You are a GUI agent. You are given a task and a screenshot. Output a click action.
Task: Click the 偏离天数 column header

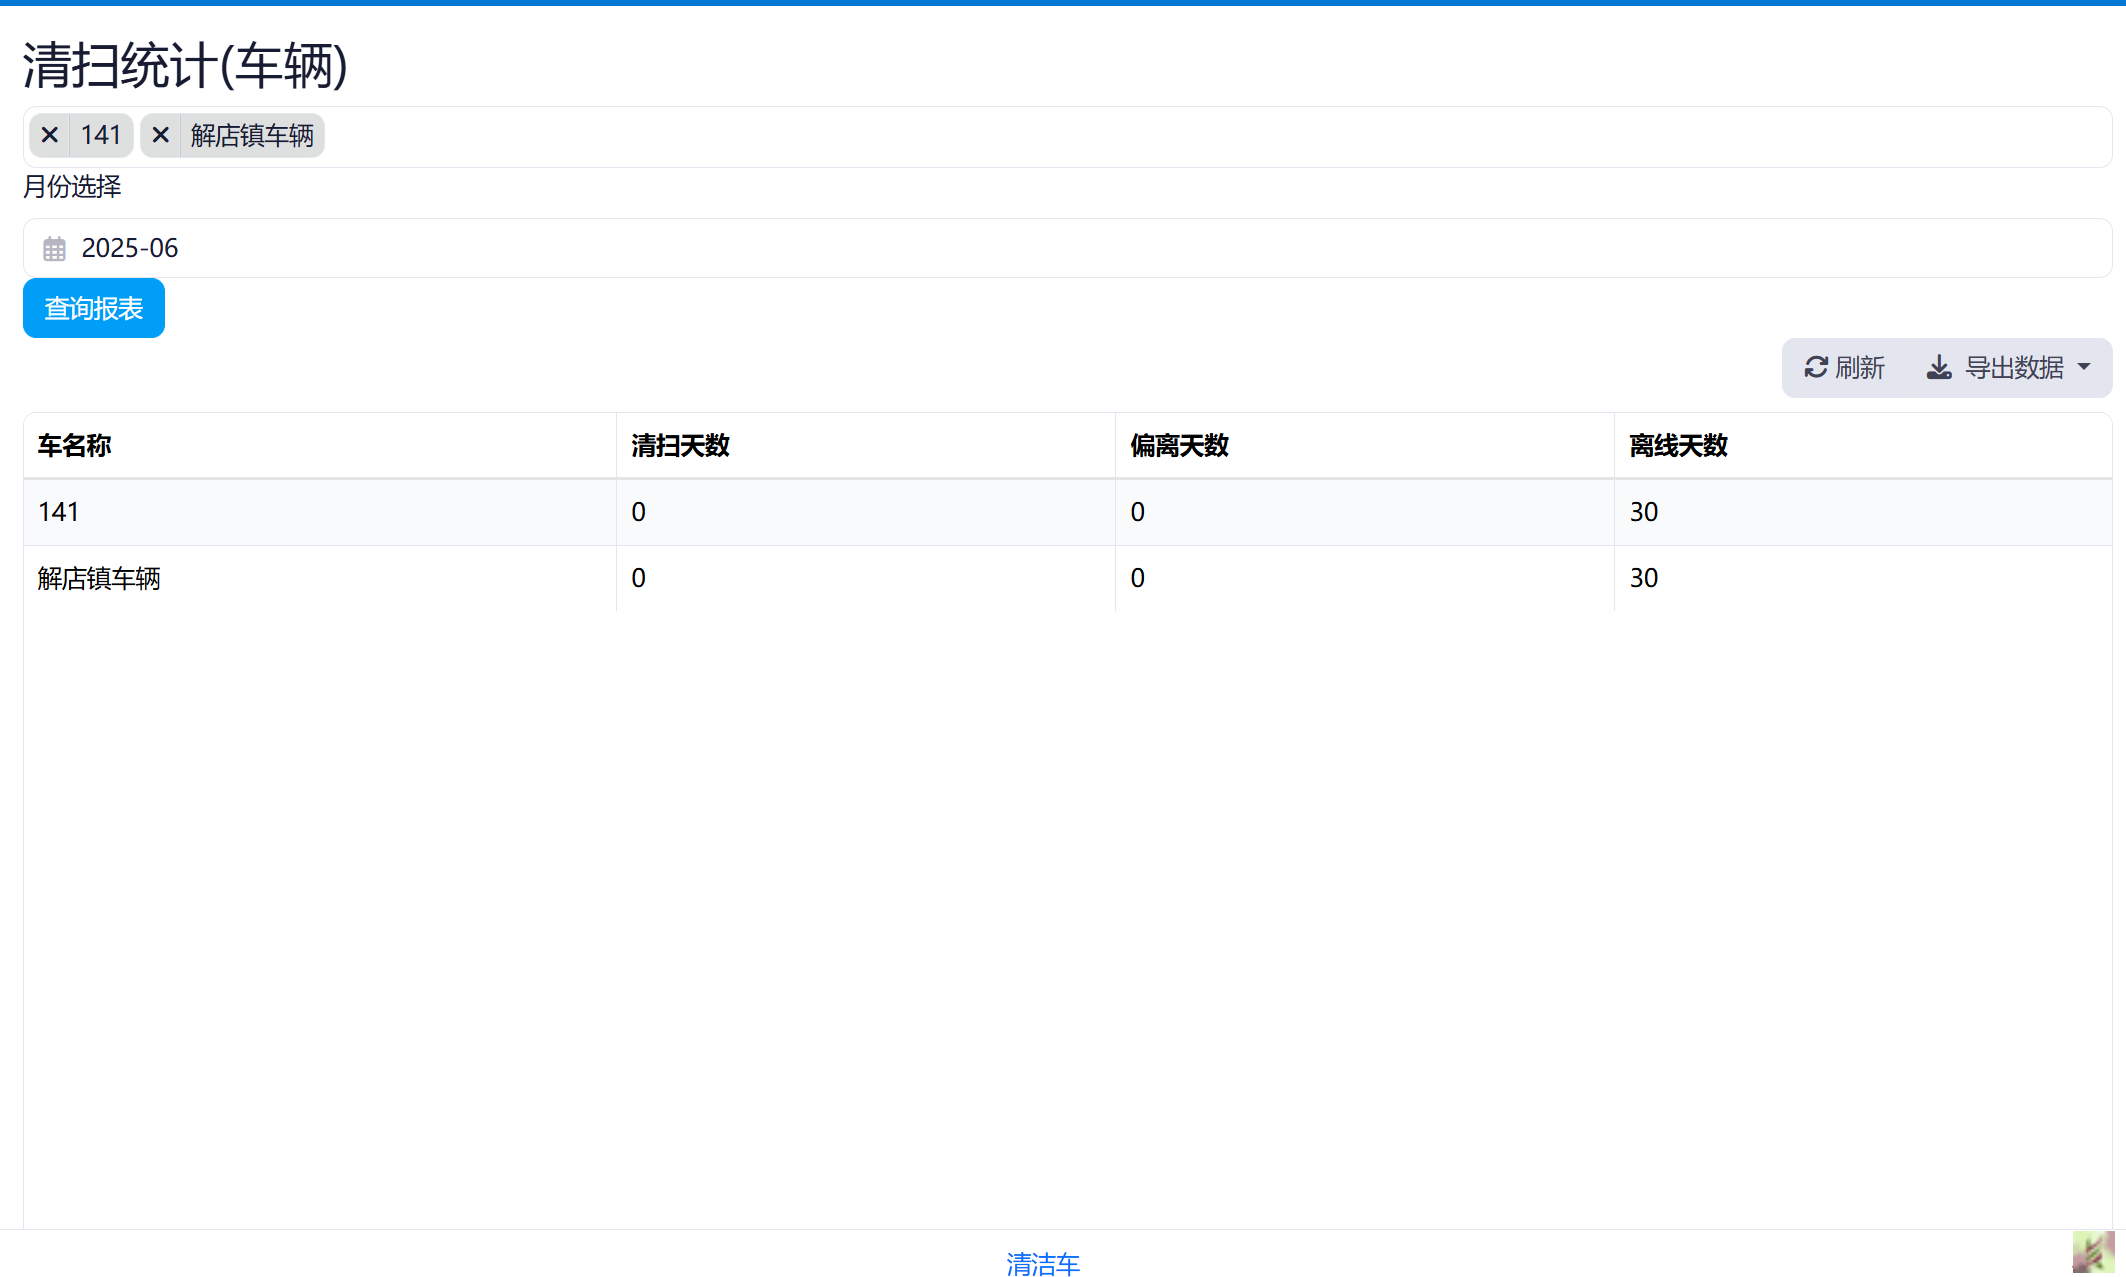1179,446
